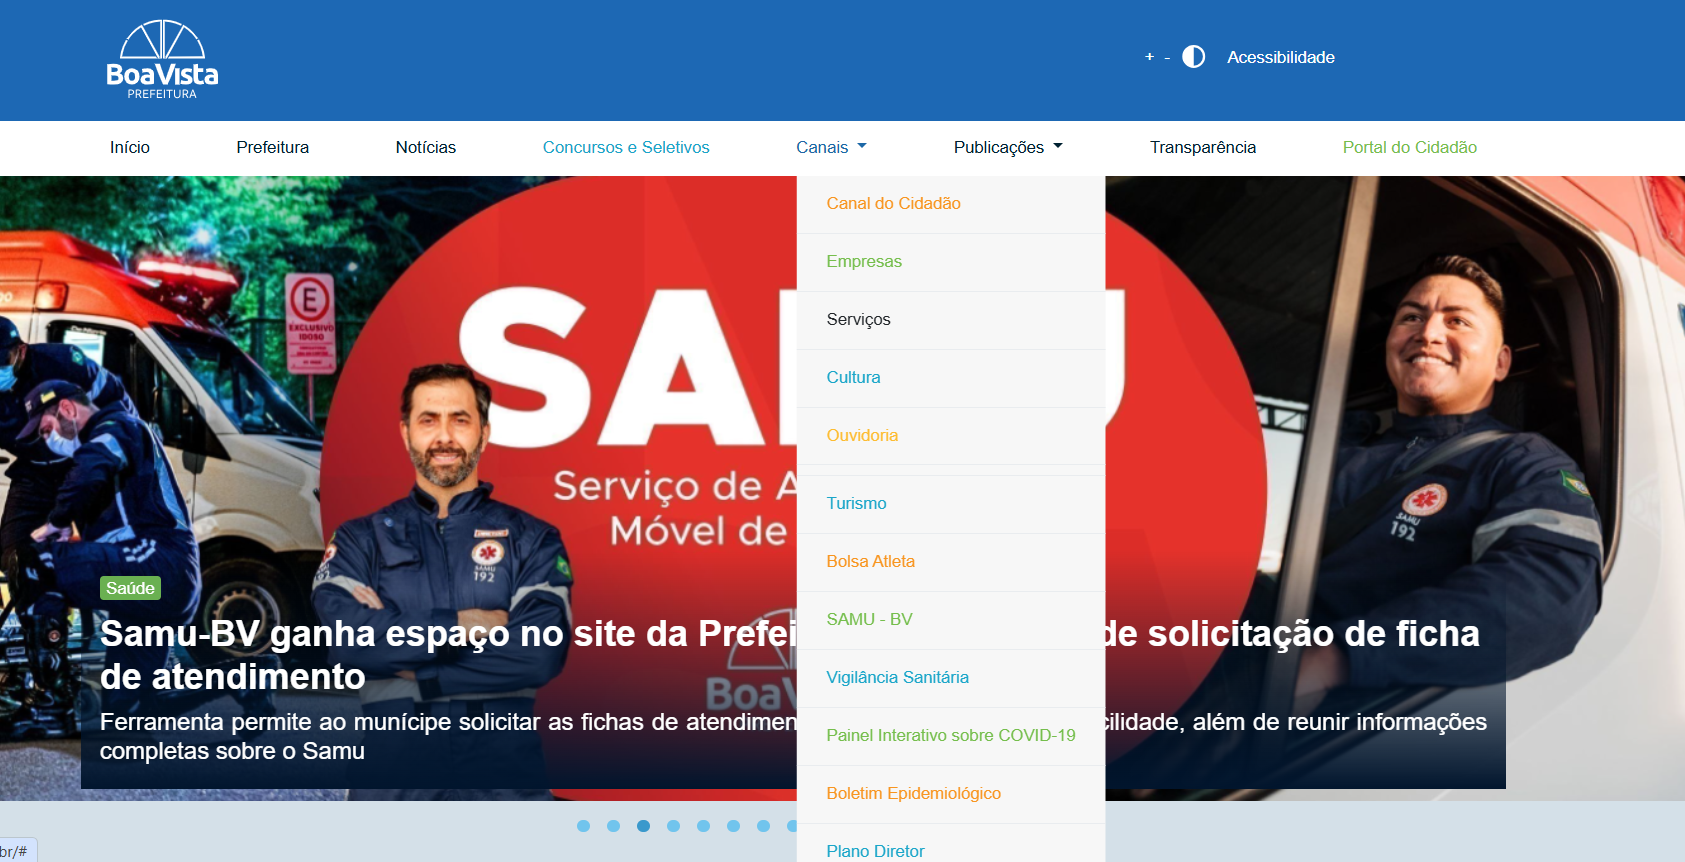
Task: Click the green Saúde category tag
Action: tap(130, 588)
